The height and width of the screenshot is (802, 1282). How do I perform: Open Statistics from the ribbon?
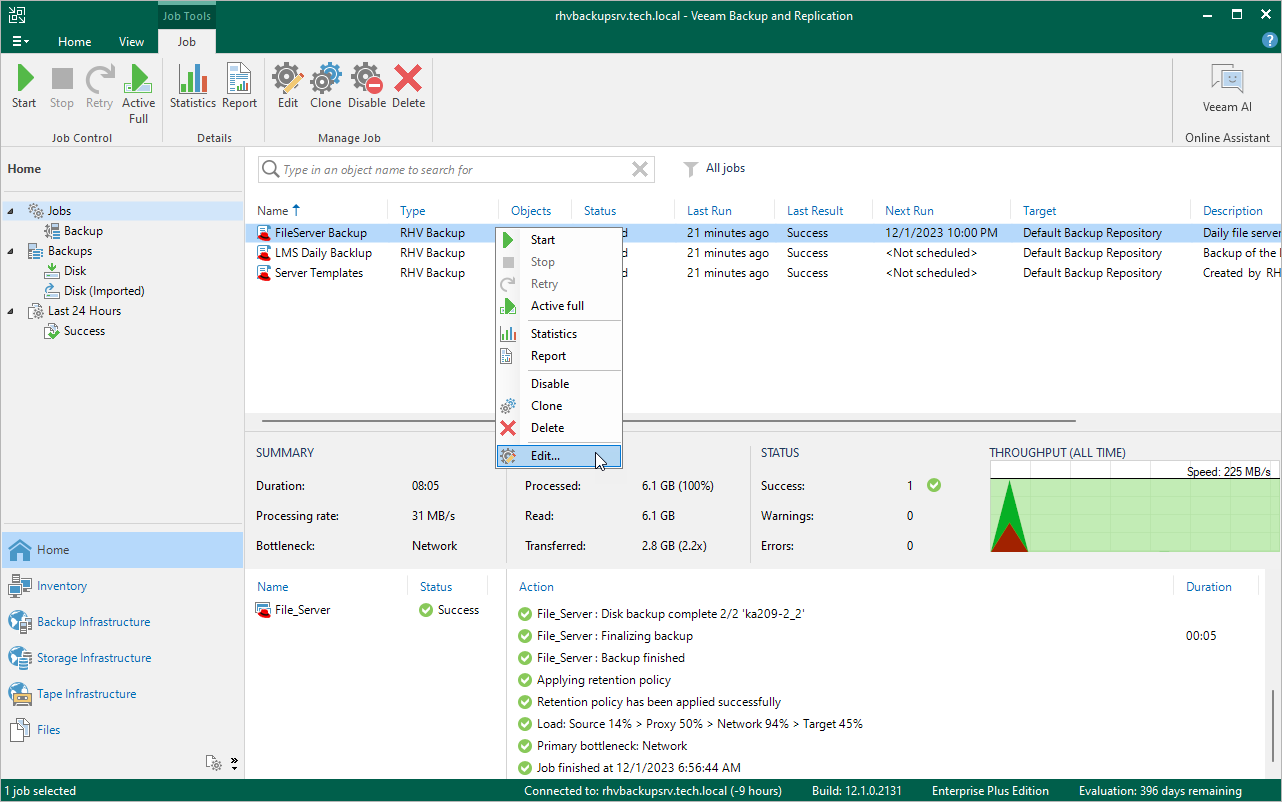193,86
